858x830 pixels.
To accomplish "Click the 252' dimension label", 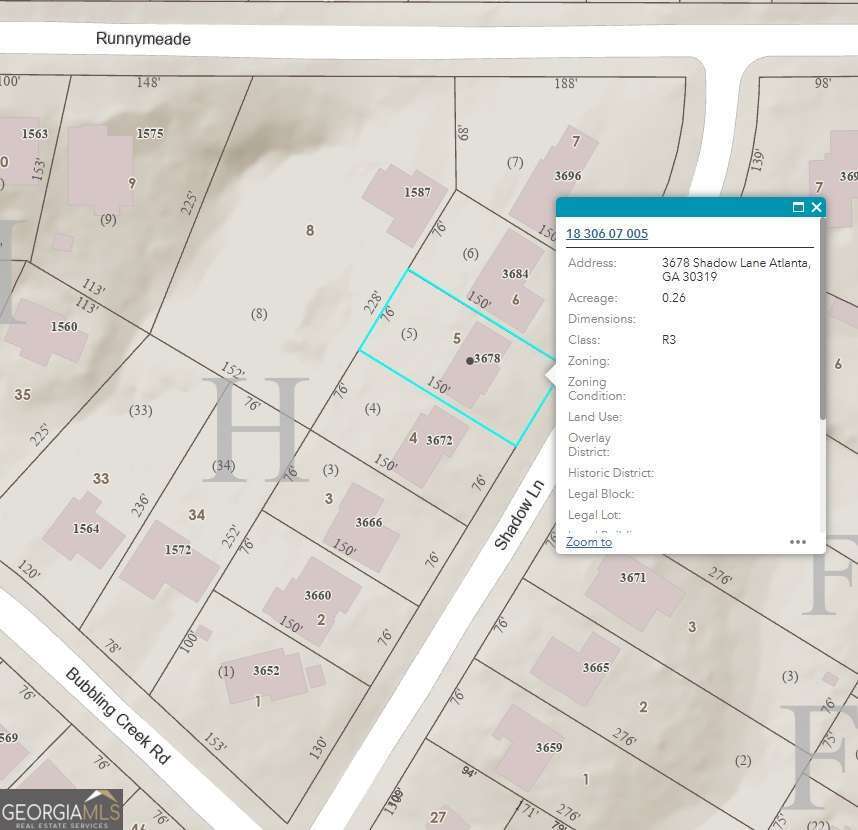I will (x=230, y=536).
